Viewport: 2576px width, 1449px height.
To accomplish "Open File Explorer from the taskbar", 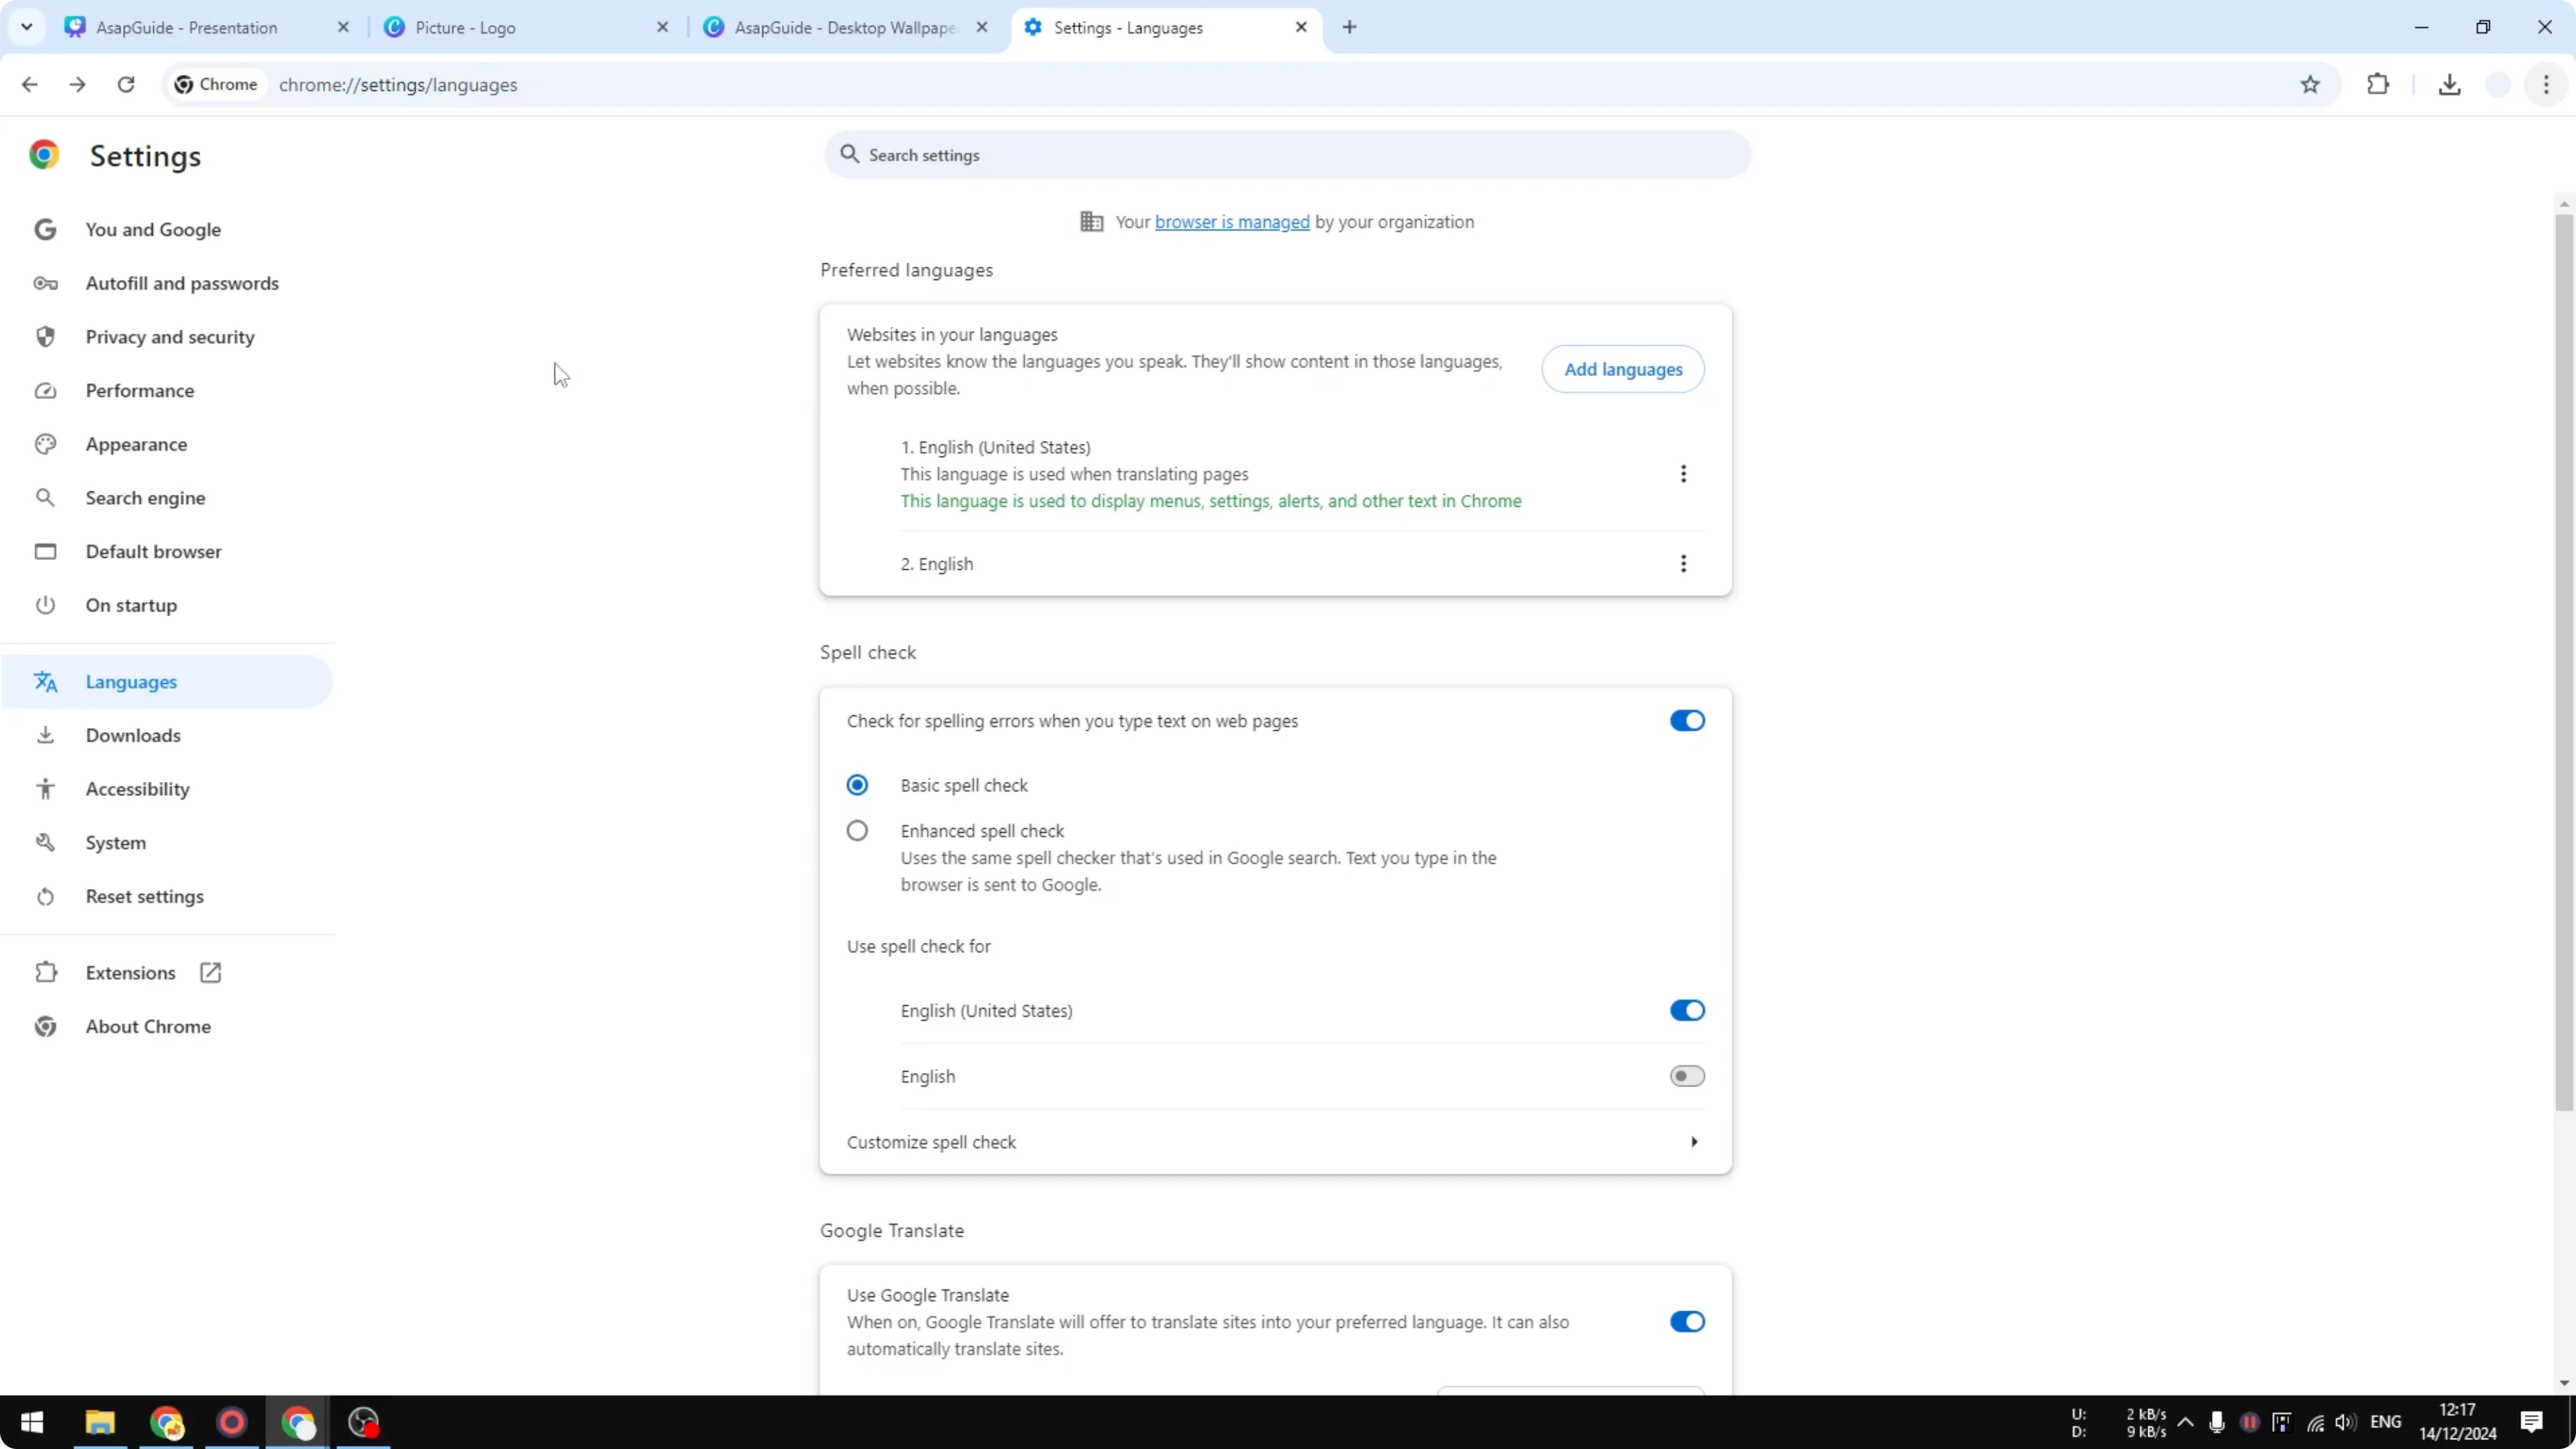I will 100,1421.
